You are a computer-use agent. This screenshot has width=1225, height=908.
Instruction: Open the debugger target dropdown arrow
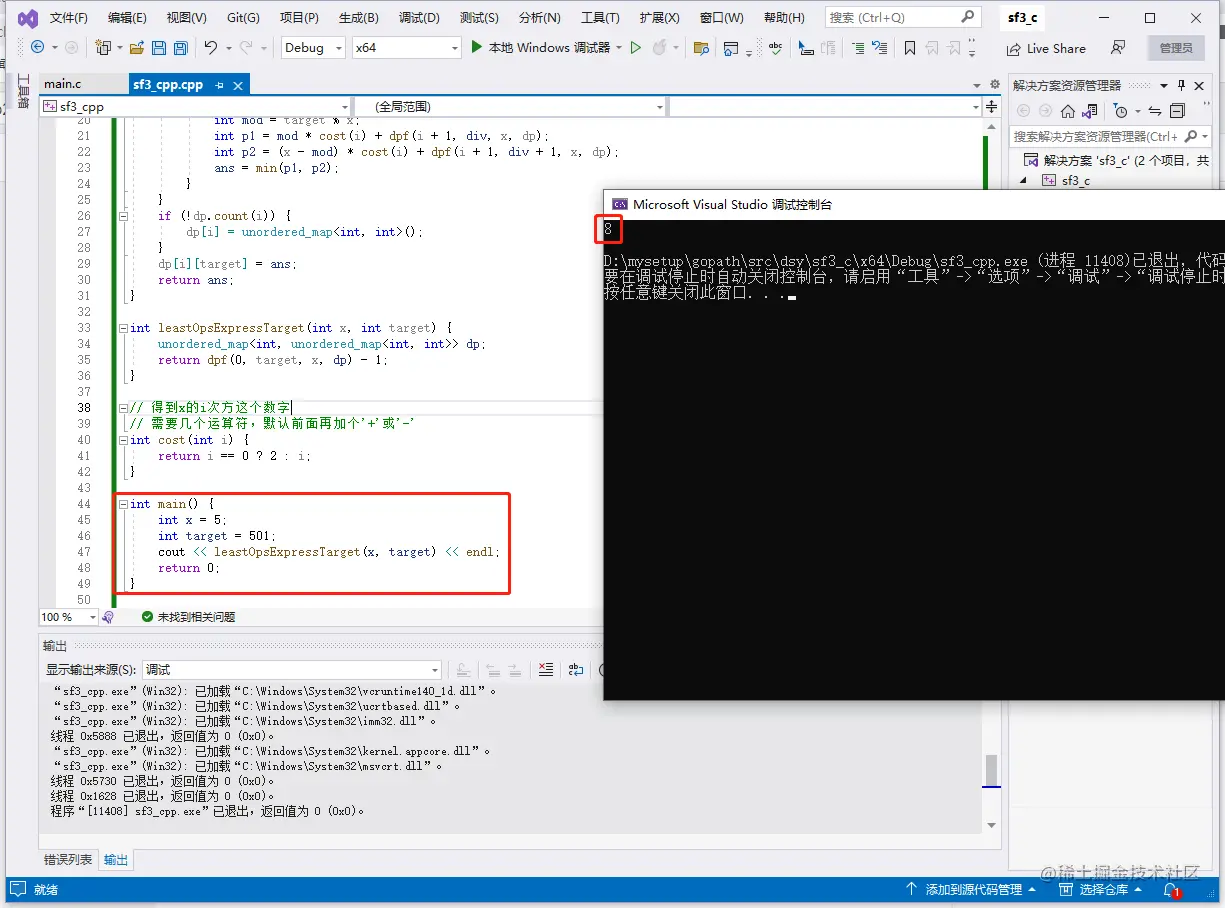click(620, 48)
